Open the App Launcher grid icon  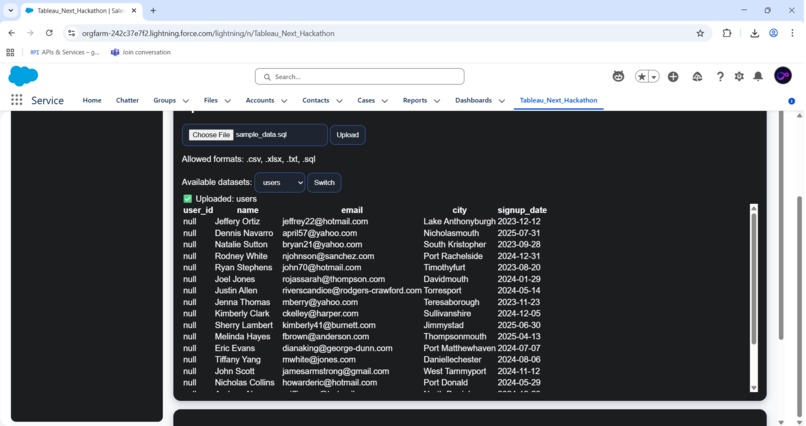coord(16,100)
